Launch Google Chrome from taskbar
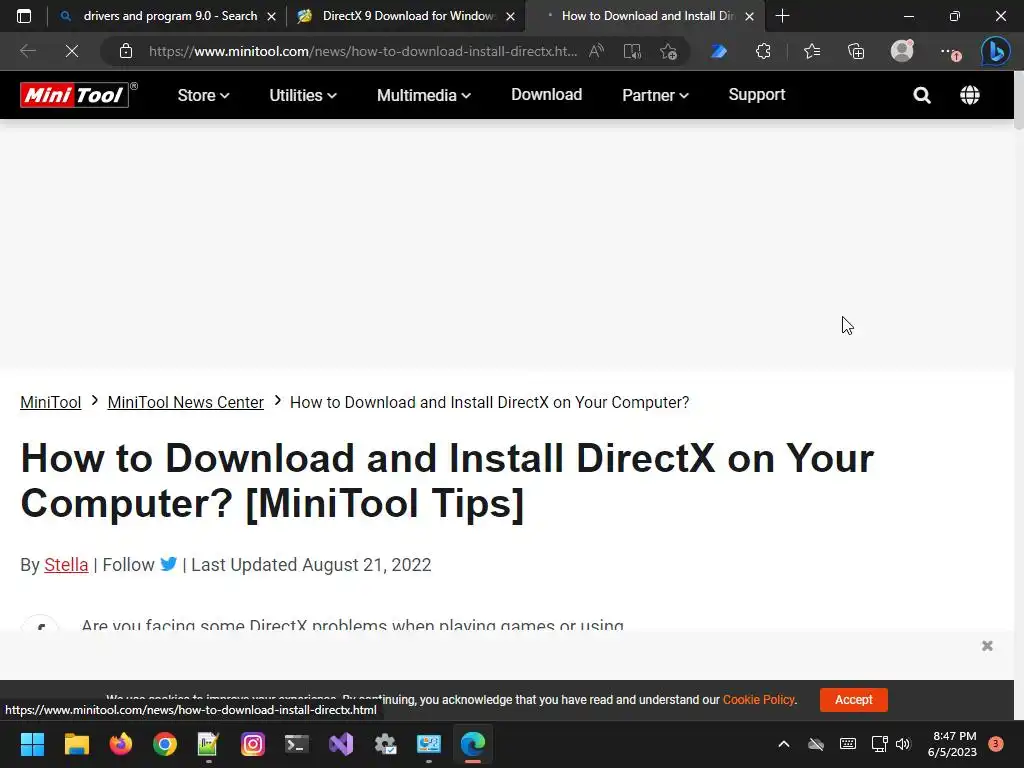Viewport: 1024px width, 768px height. click(165, 744)
